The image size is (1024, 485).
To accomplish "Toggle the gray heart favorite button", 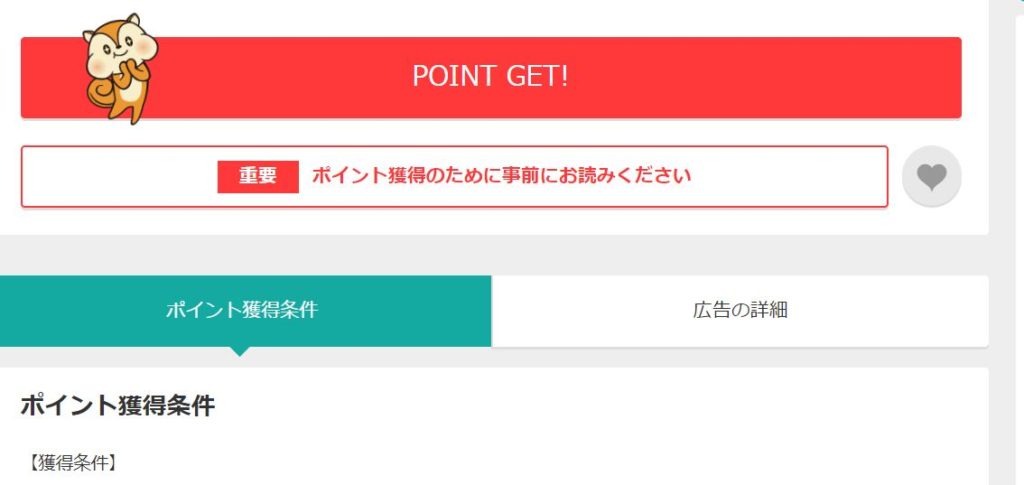I will tap(931, 176).
